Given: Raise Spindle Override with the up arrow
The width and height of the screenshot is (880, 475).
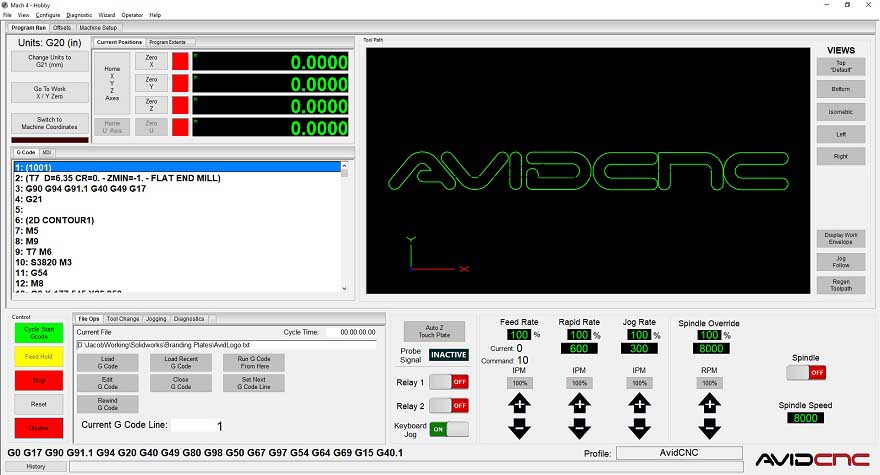Looking at the screenshot, I should click(x=709, y=403).
